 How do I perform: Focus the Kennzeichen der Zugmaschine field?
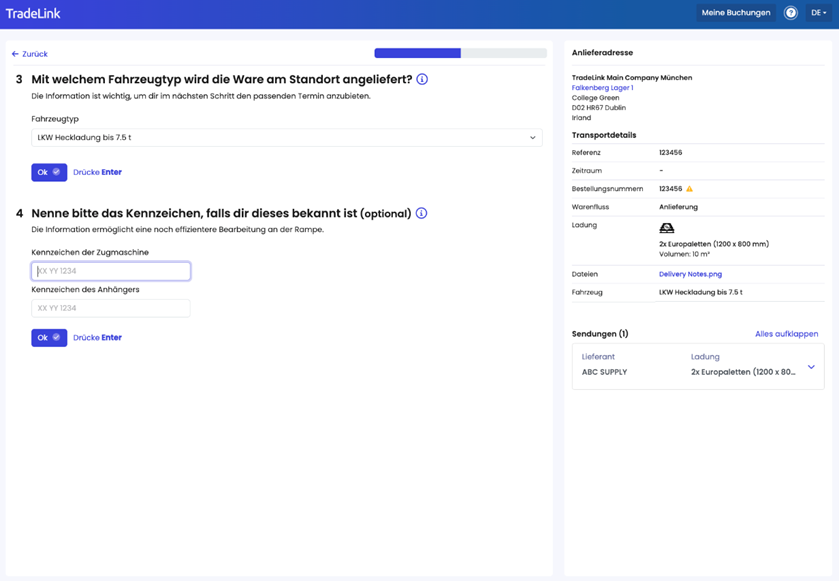111,271
